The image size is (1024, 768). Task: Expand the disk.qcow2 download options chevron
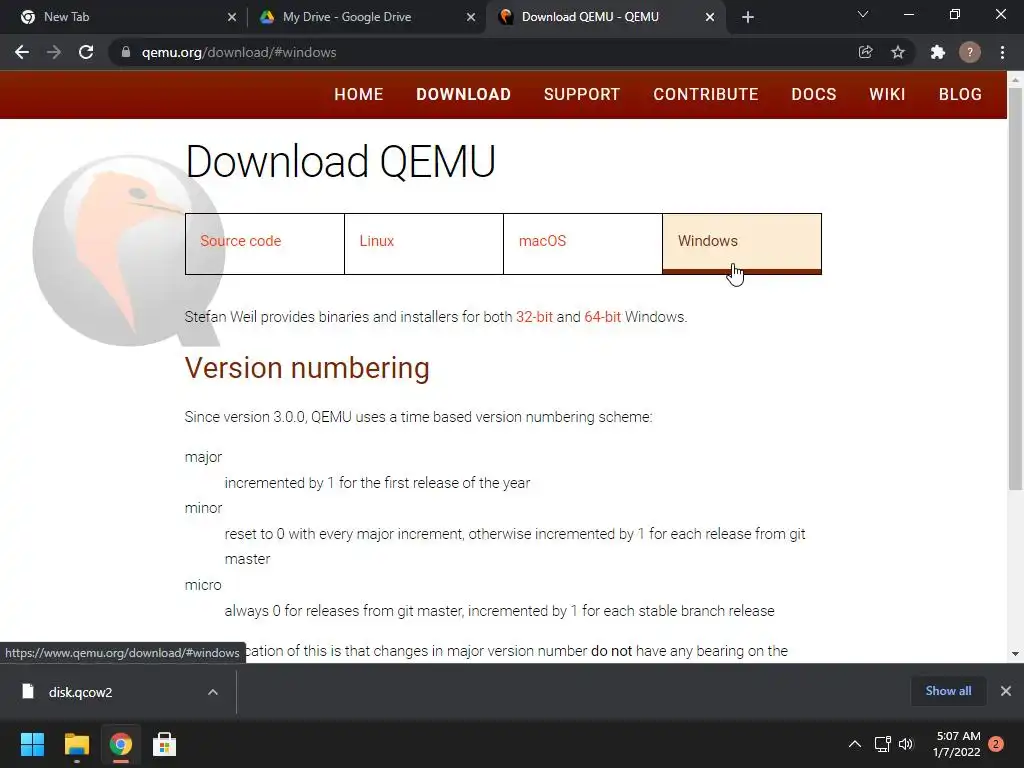coord(213,692)
